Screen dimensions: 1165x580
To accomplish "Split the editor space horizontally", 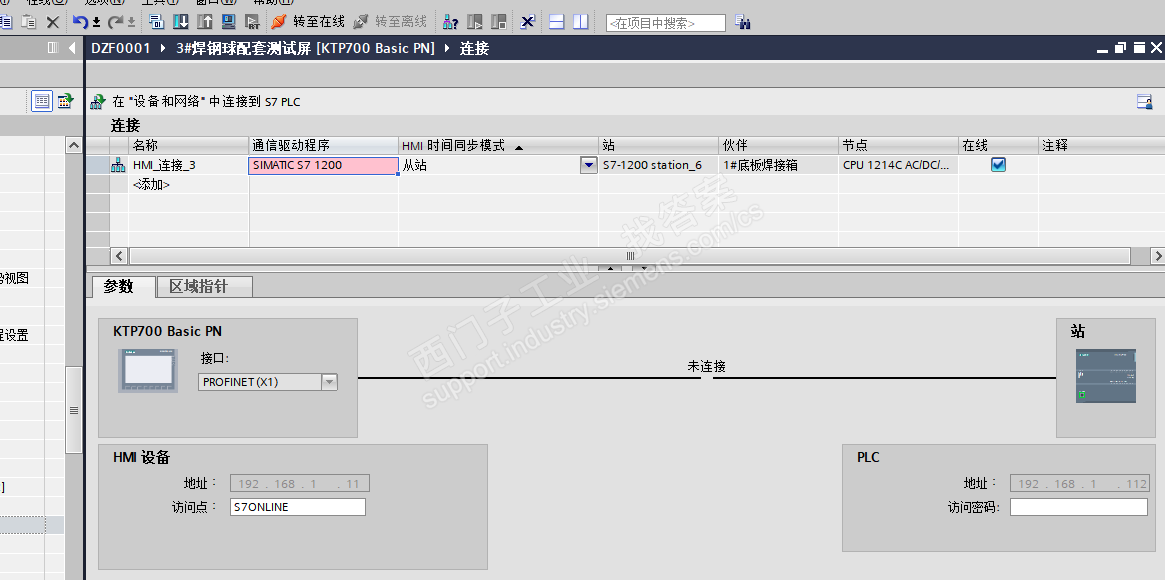I will click(556, 22).
